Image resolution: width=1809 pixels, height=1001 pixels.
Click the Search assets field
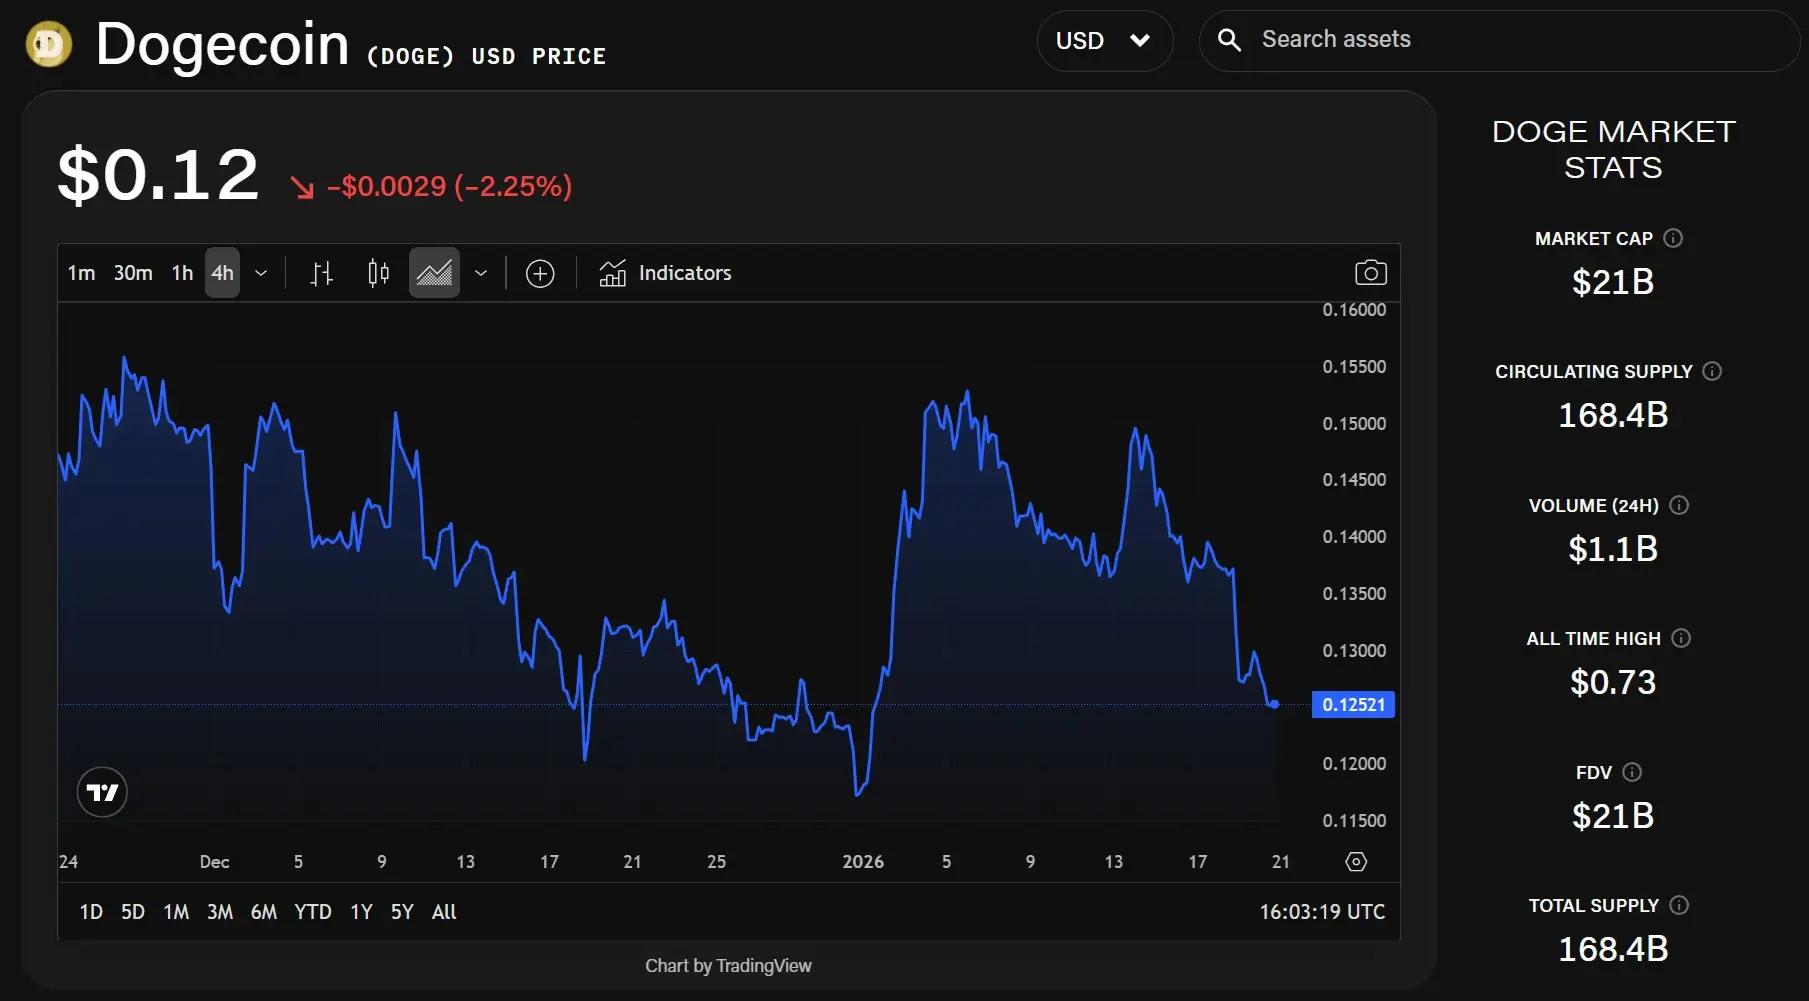[1500, 40]
